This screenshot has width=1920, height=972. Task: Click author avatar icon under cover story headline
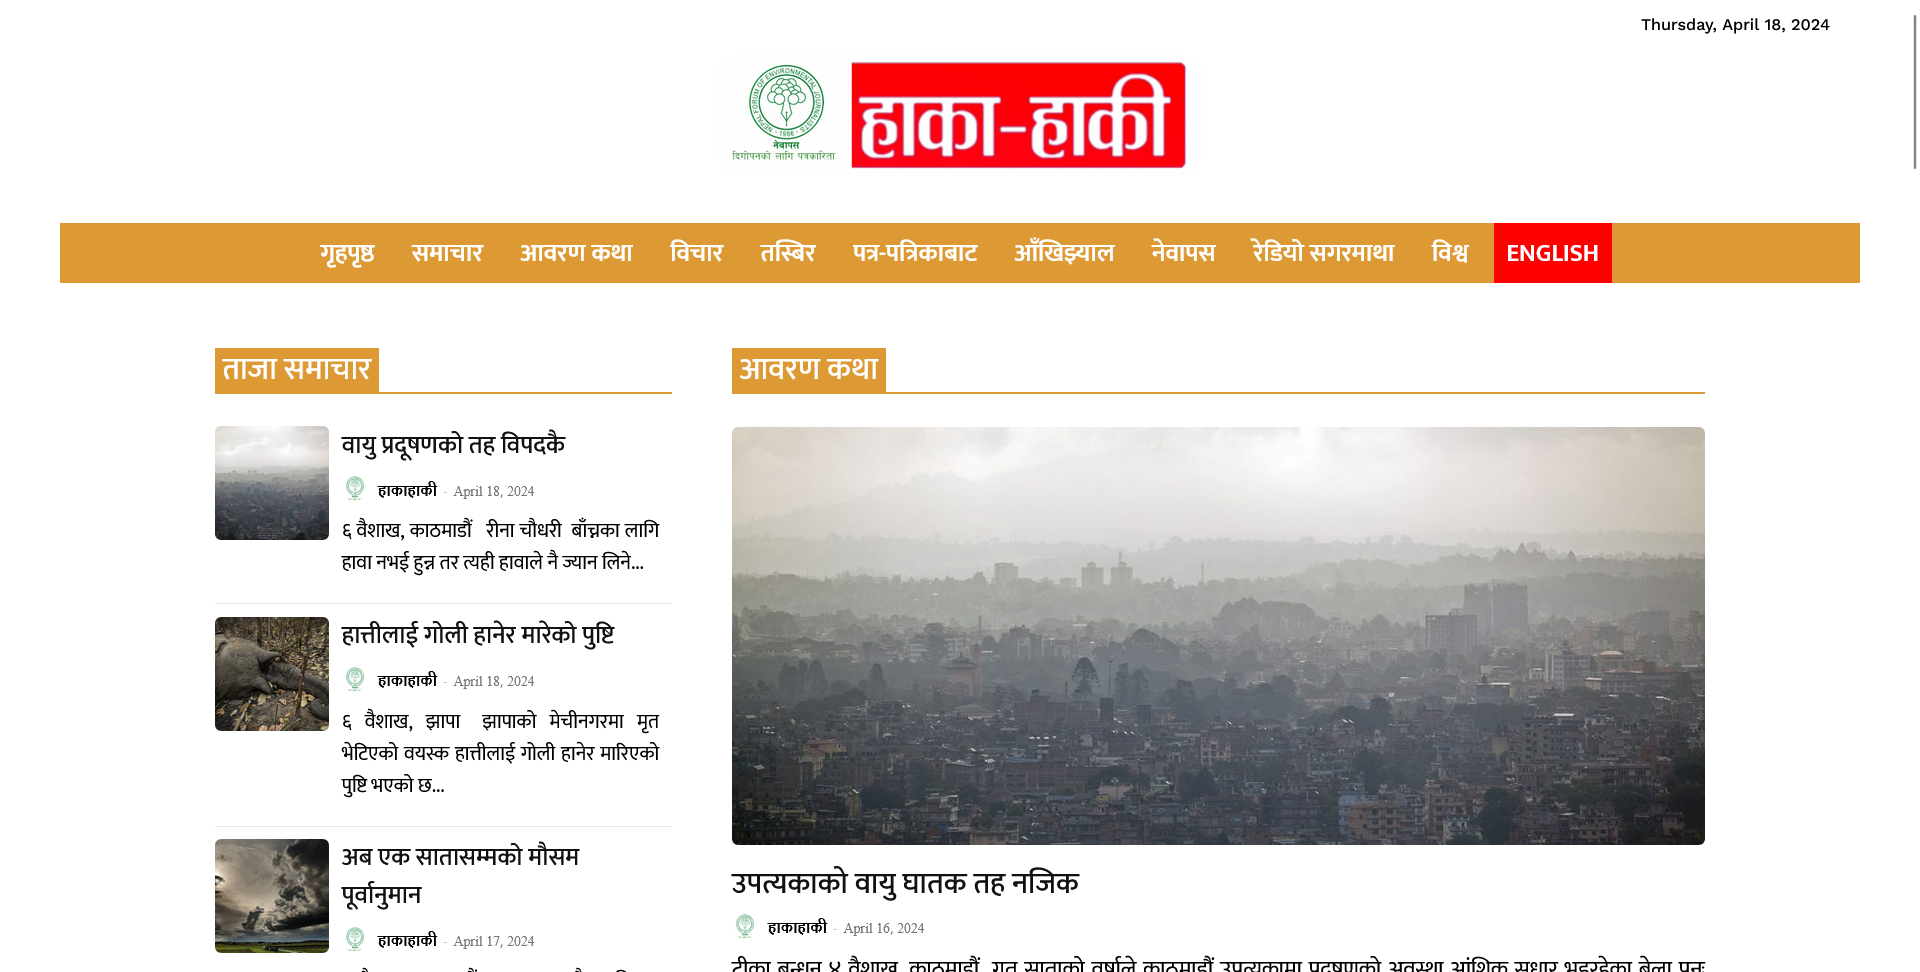[x=745, y=927]
